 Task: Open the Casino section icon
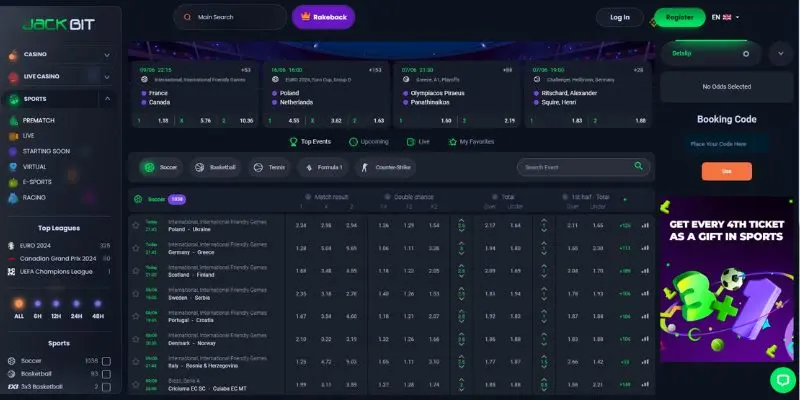click(13, 55)
